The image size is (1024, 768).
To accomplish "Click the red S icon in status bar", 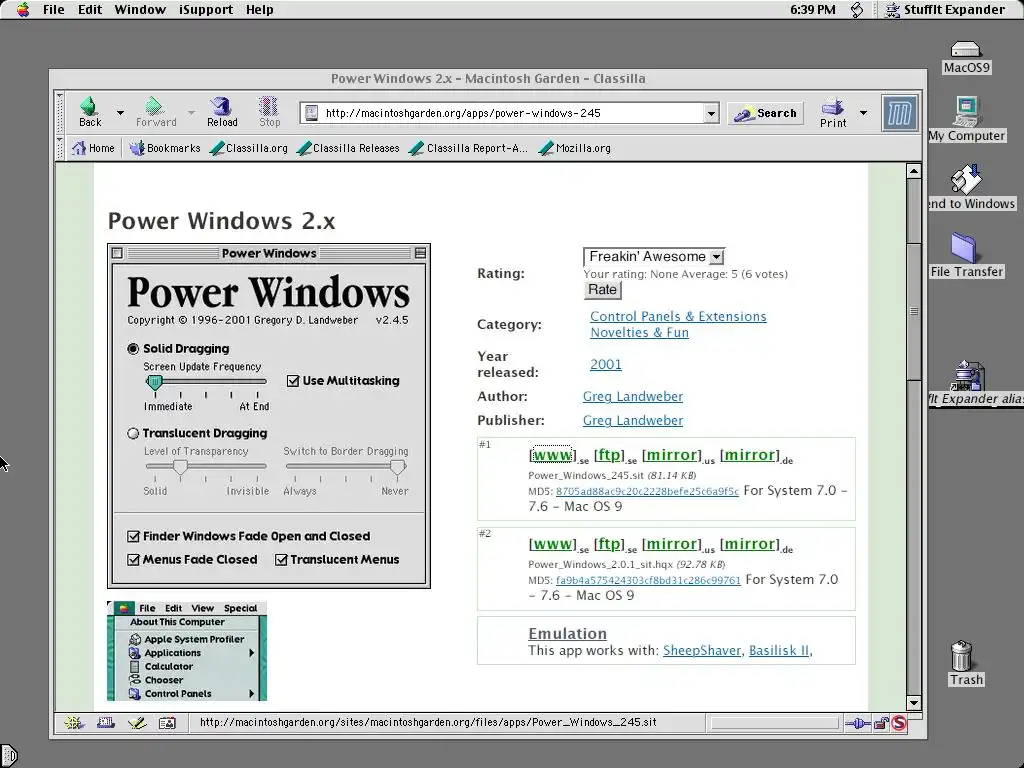I will tap(899, 723).
